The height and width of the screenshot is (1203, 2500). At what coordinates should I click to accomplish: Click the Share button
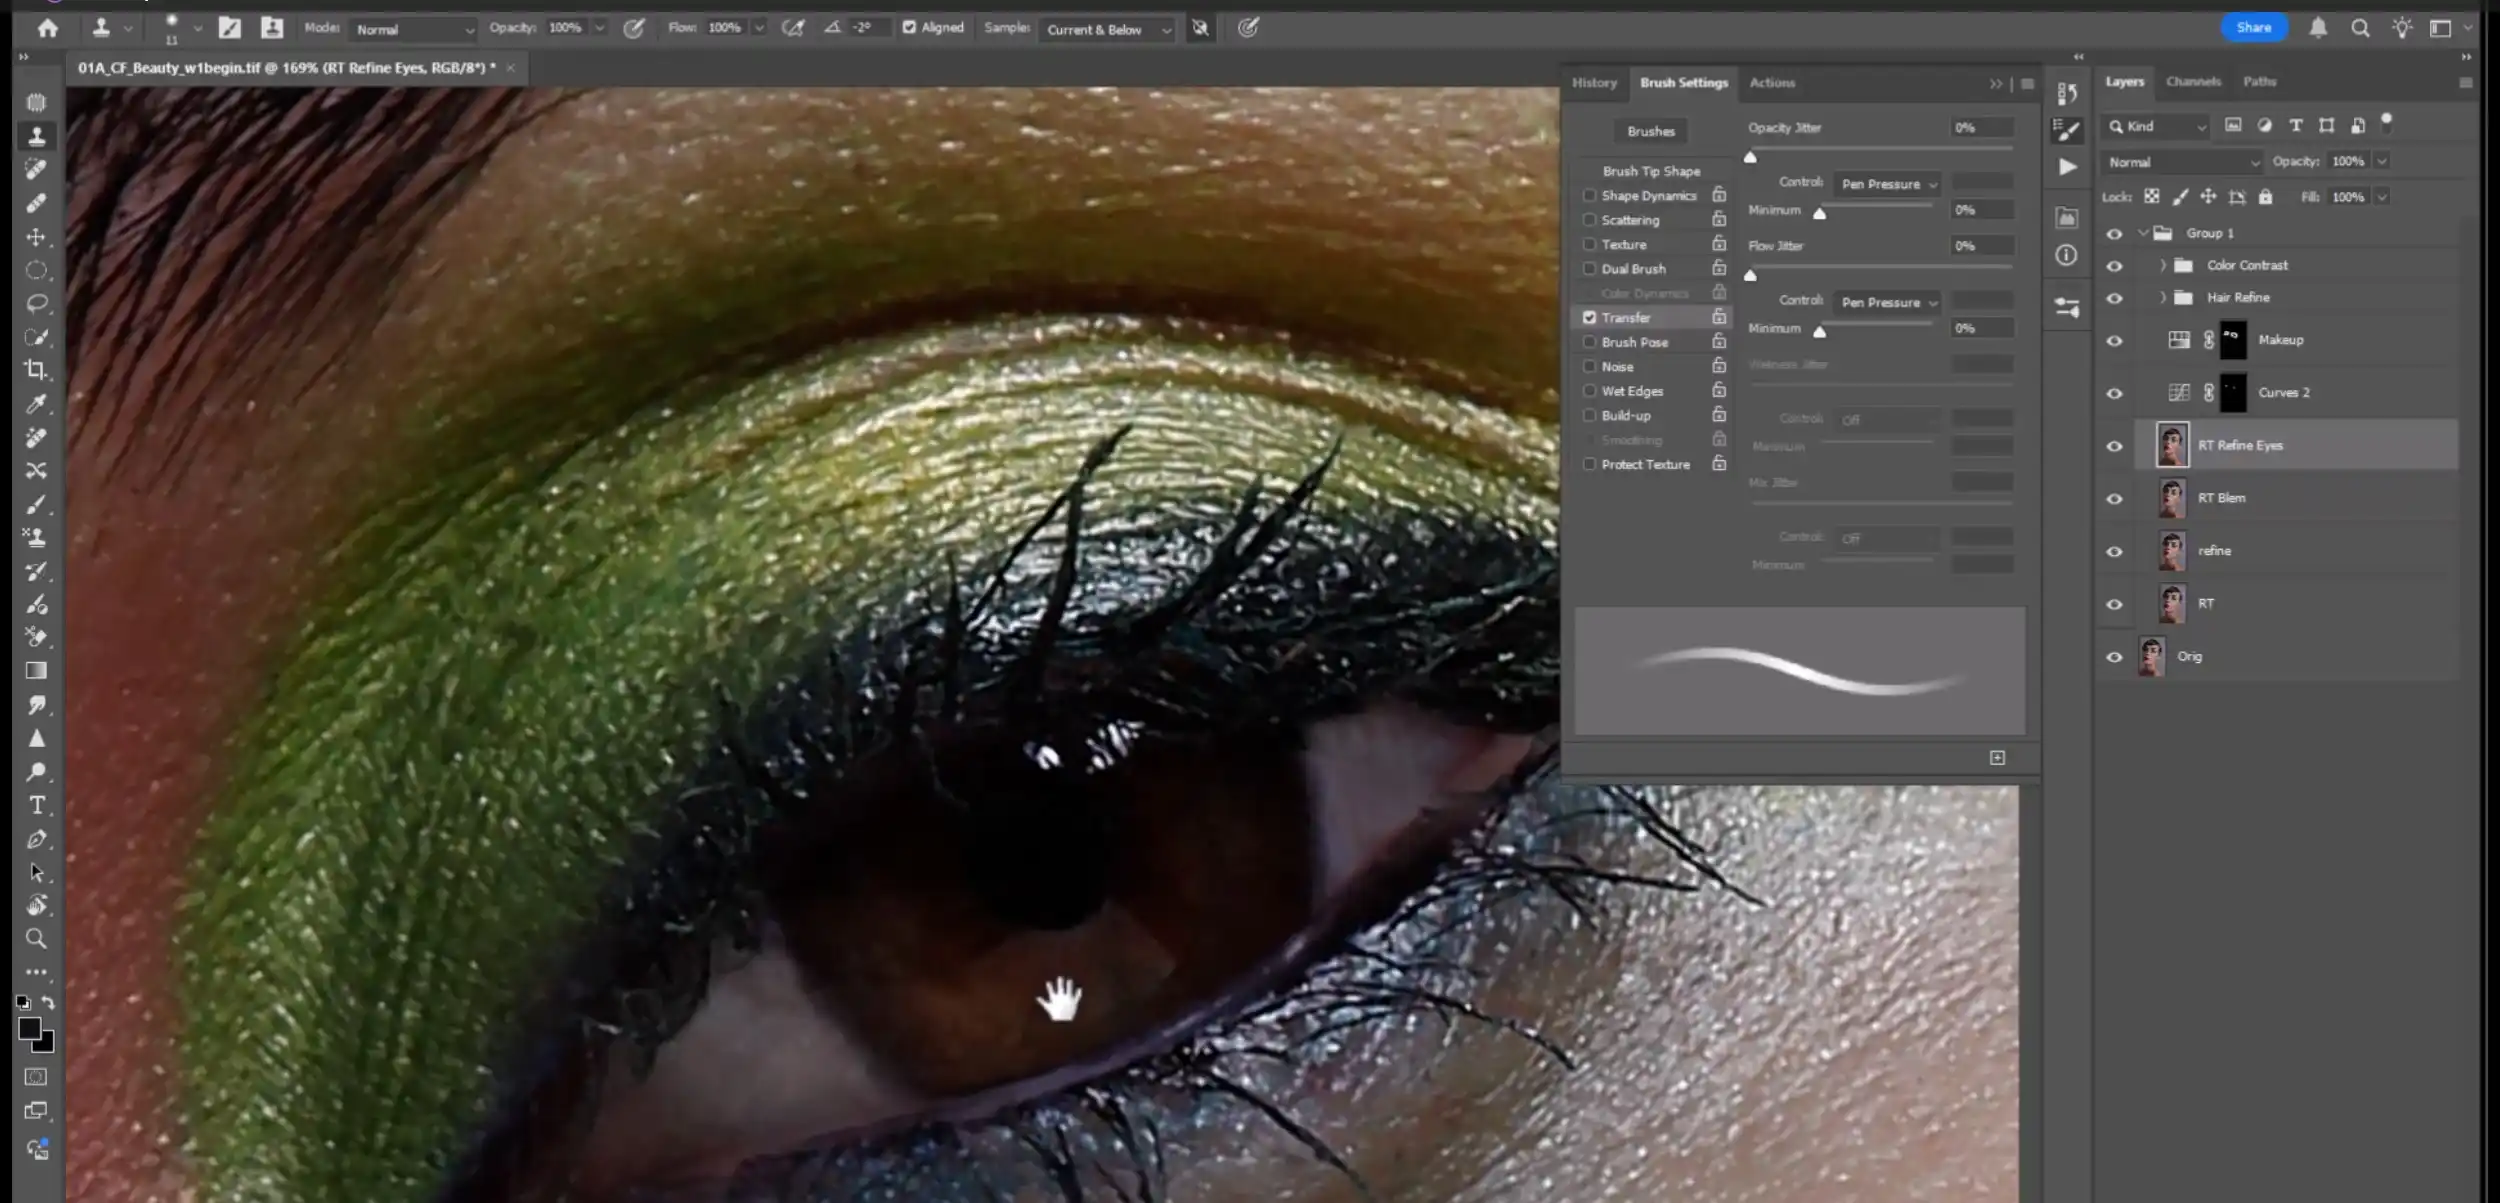(2253, 28)
